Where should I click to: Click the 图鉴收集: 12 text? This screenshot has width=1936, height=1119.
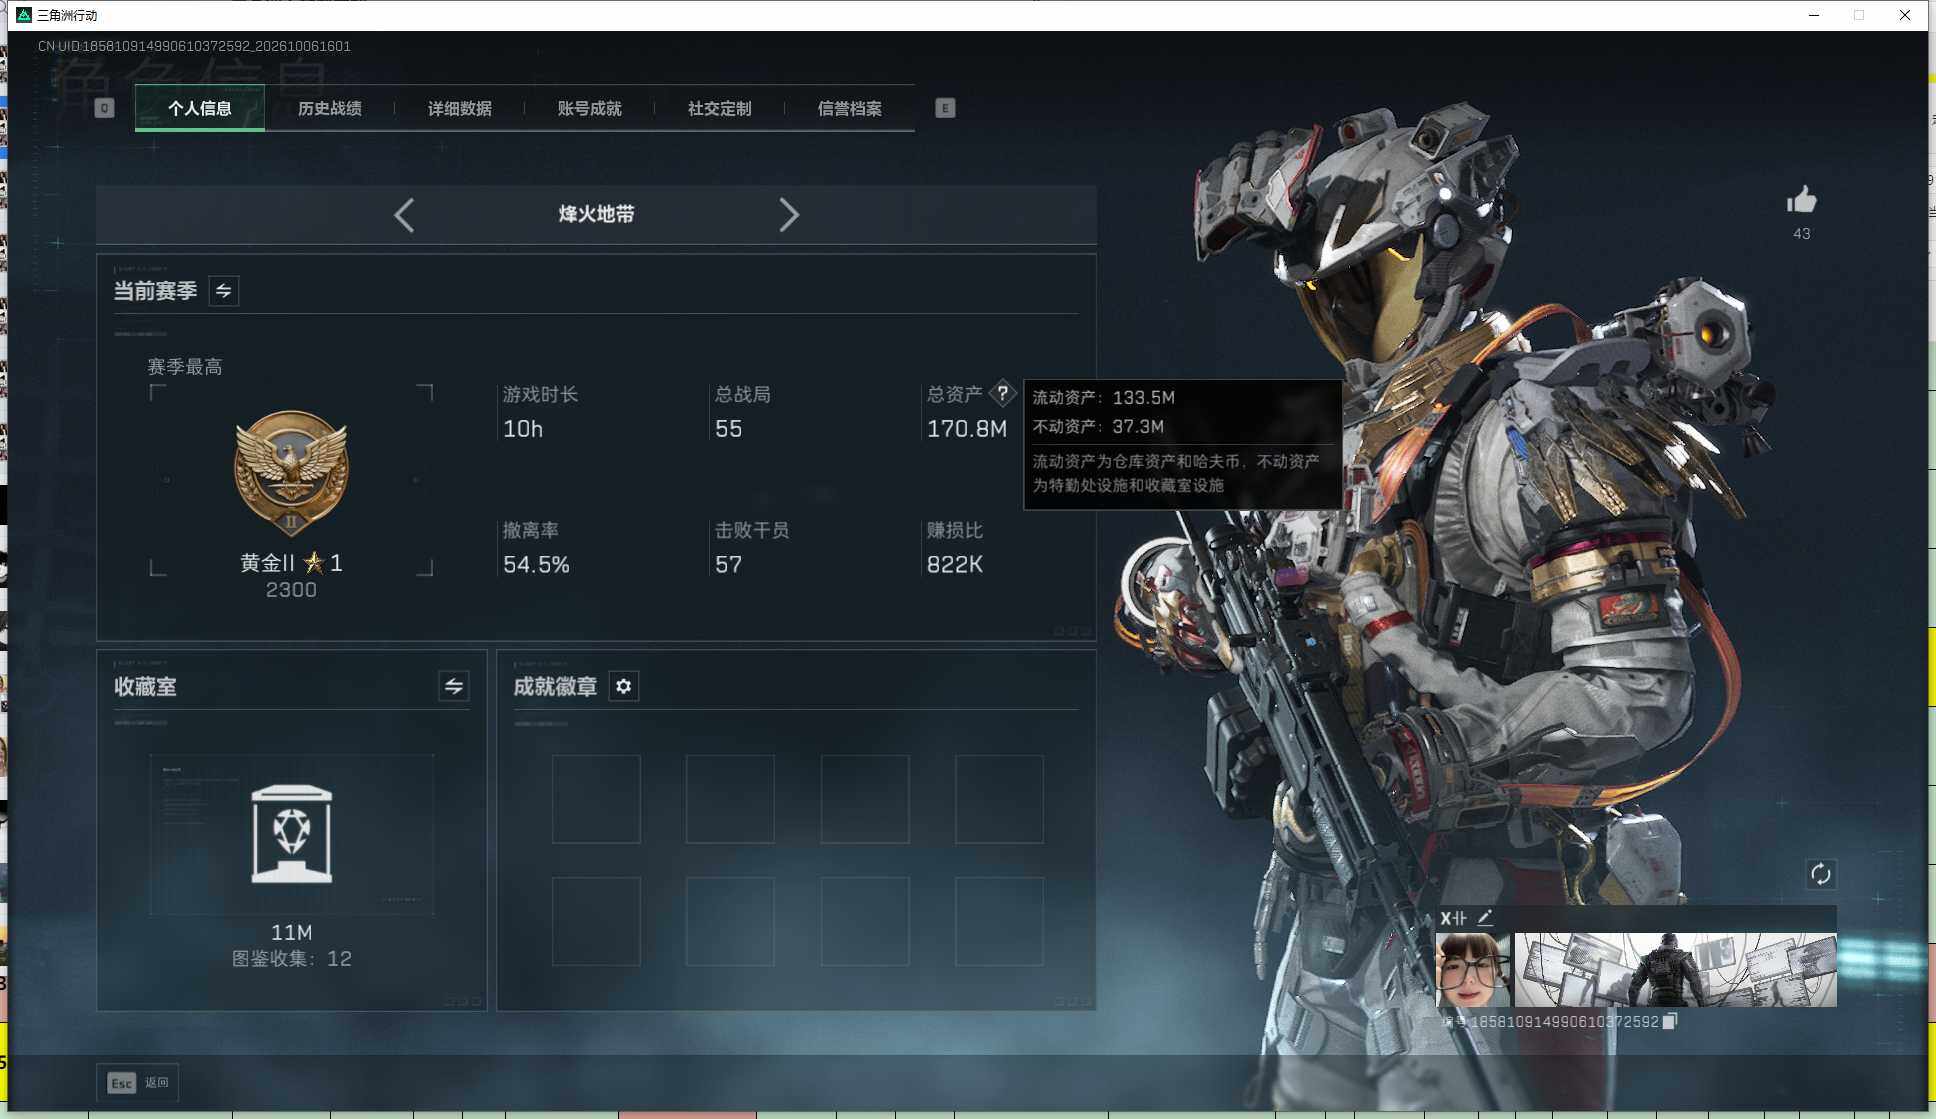(291, 959)
